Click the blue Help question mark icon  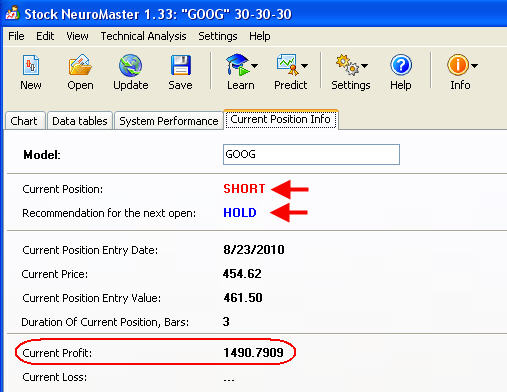pos(401,65)
